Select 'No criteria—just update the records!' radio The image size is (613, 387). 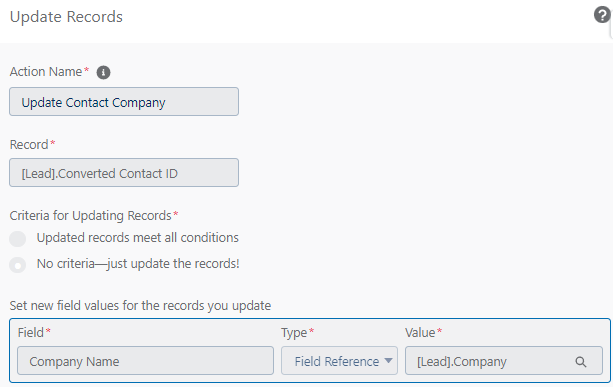[x=18, y=265]
